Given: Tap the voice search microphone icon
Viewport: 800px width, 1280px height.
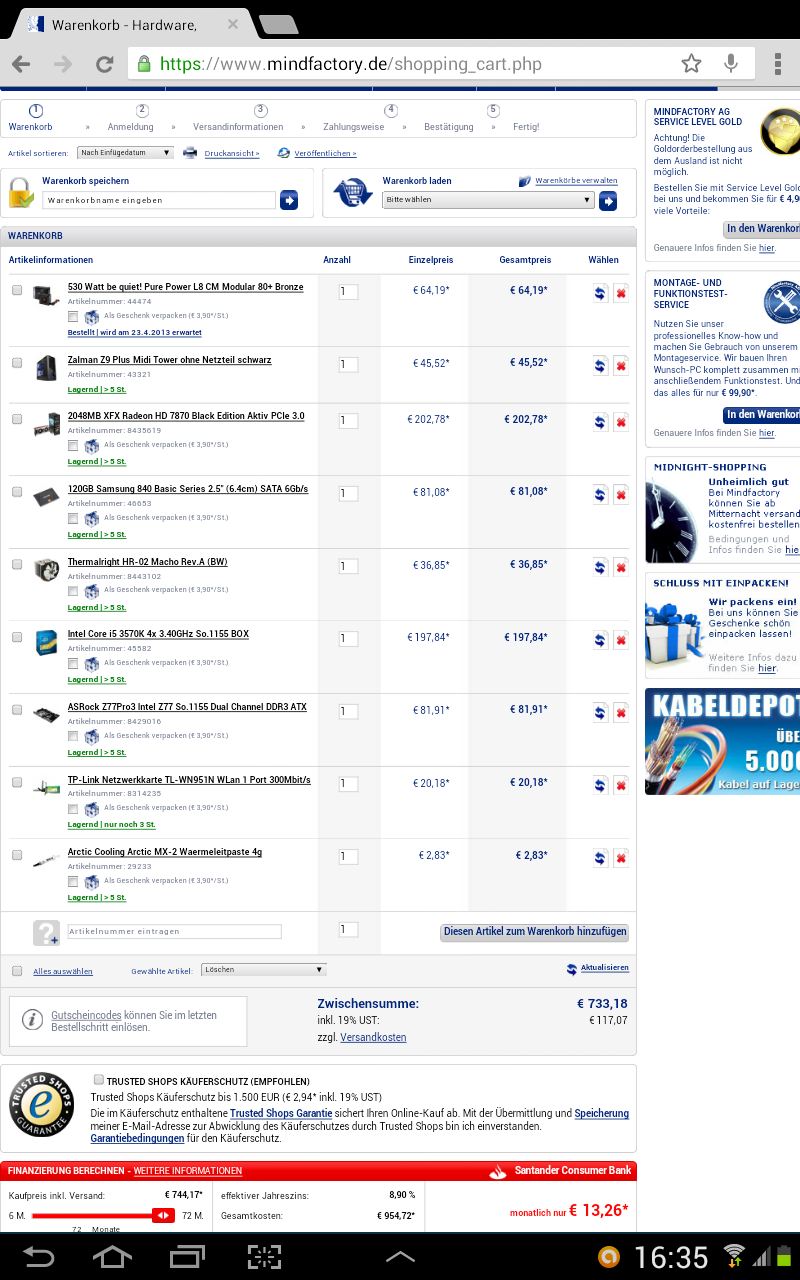Looking at the screenshot, I should pos(731,64).
